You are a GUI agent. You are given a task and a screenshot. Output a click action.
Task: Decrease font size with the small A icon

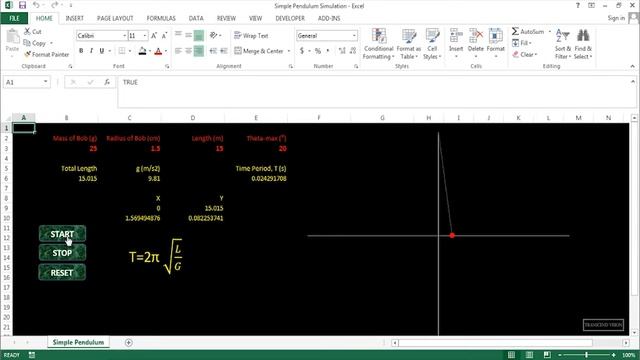point(164,36)
